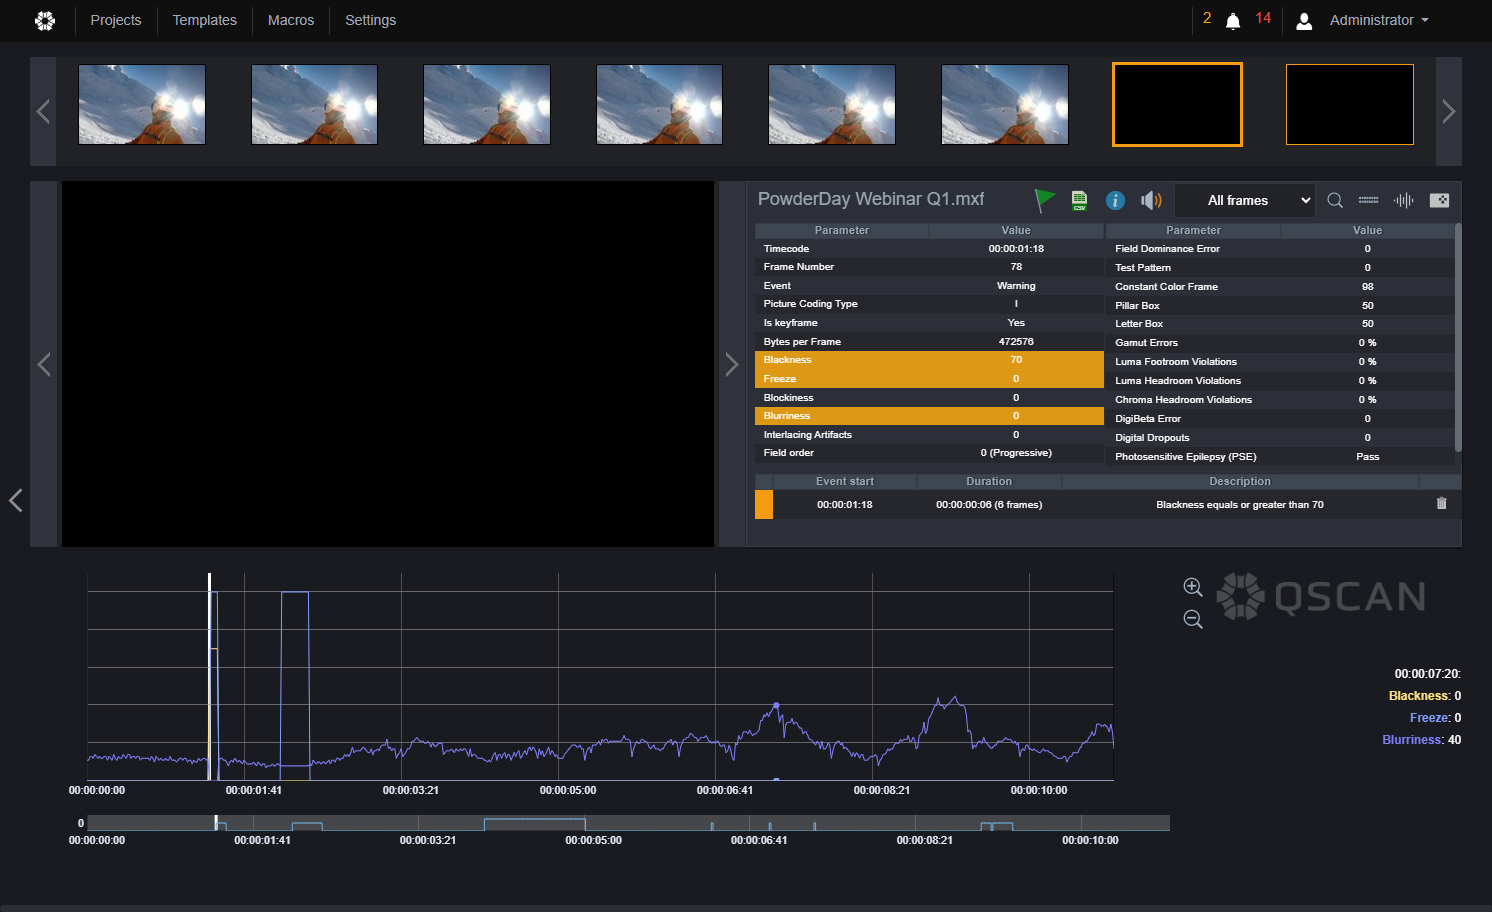1492x912 pixels.
Task: Click the orange warning count 2
Action: click(x=1207, y=18)
